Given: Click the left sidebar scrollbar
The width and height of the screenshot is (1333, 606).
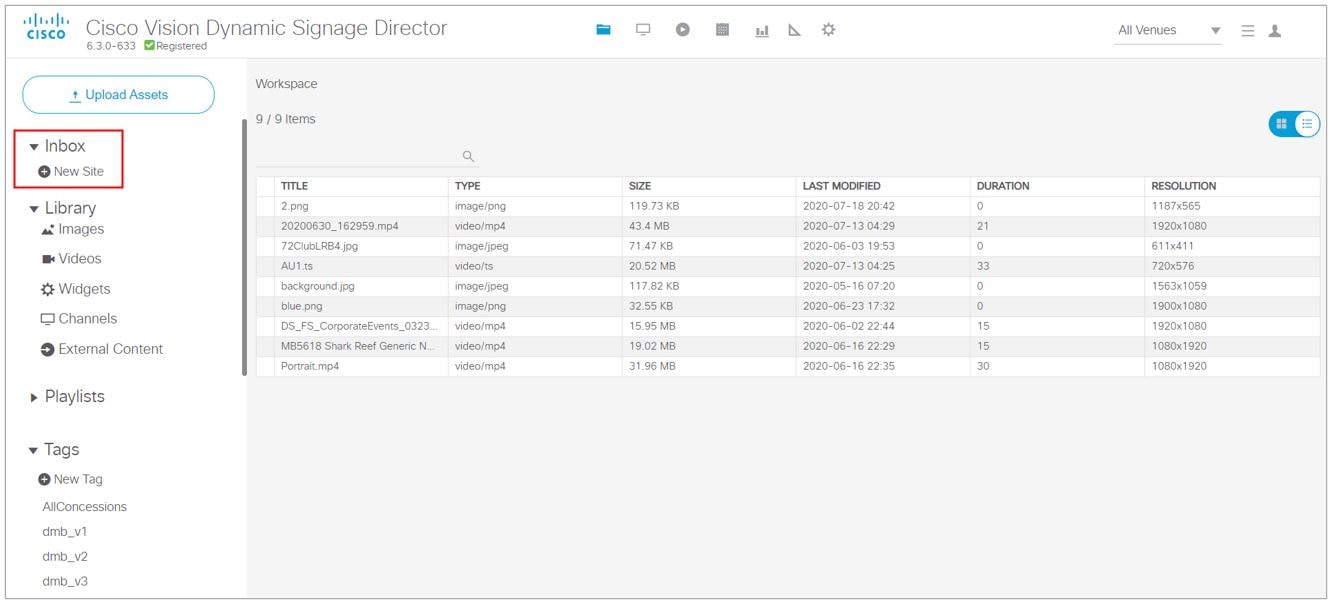Looking at the screenshot, I should pyautogui.click(x=244, y=248).
